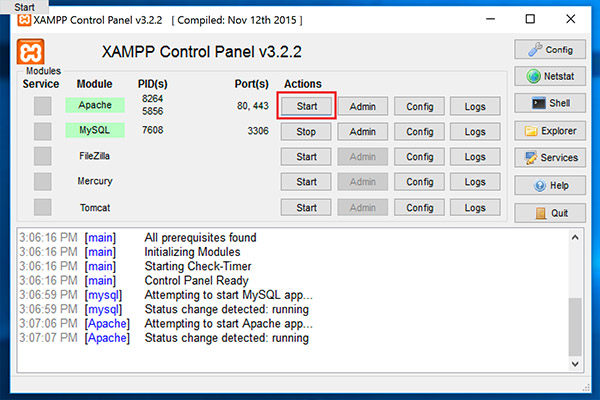Open Tomcat Logs menu
Screen dimensions: 600x400
(475, 208)
